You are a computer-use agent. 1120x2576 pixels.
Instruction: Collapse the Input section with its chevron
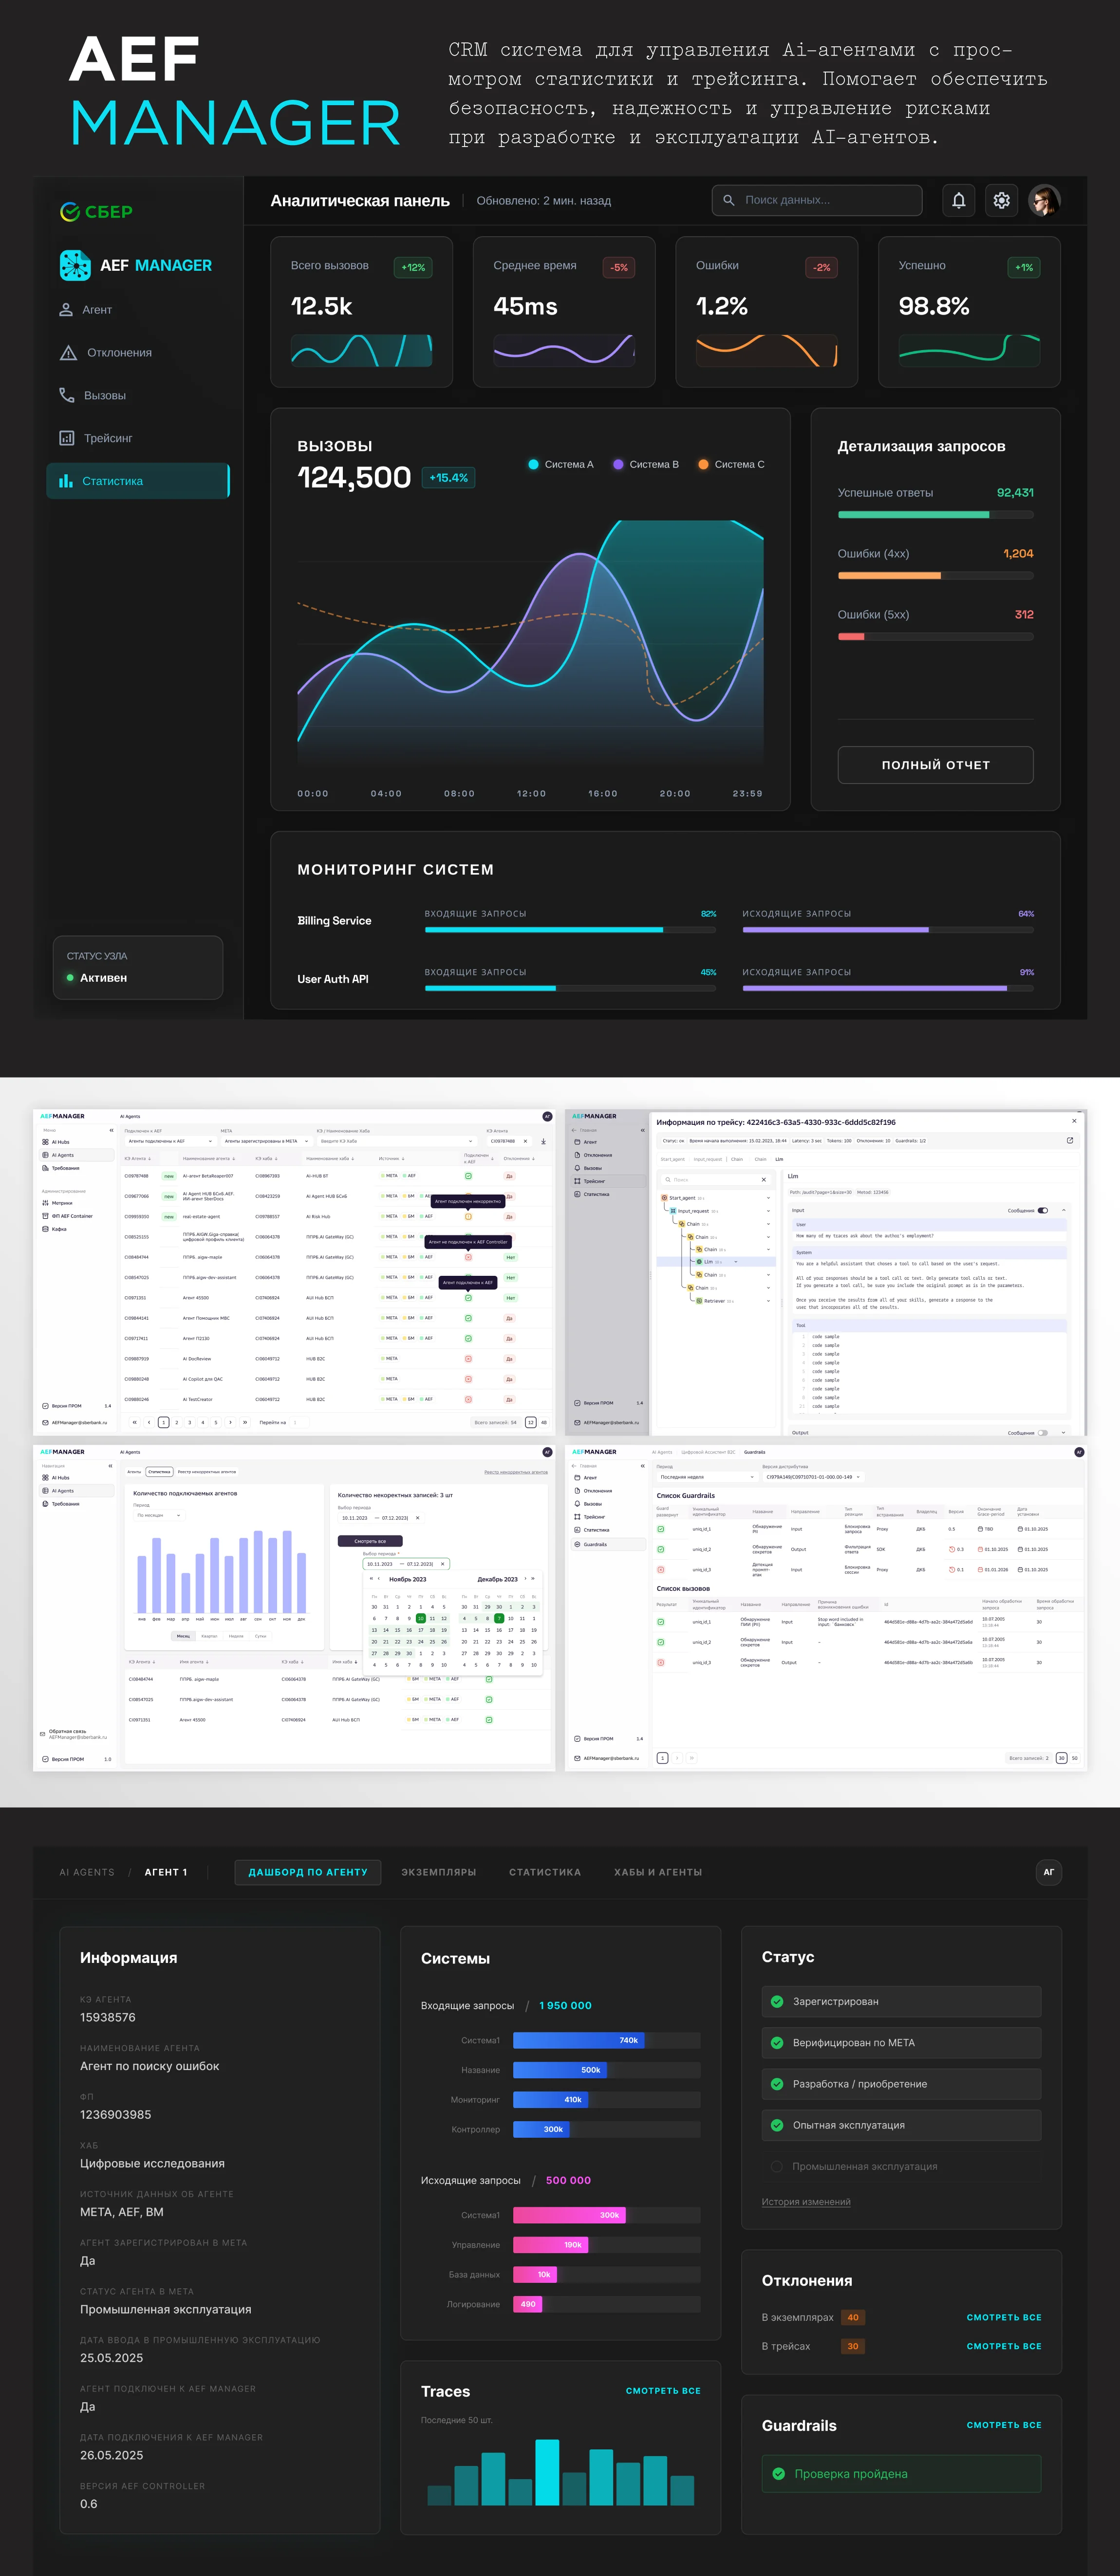1063,1210
